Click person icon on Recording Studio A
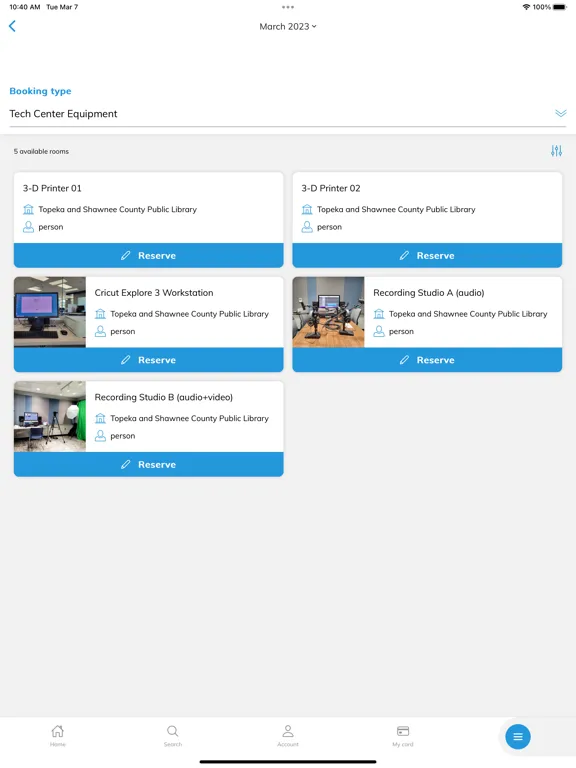The image size is (576, 768). [379, 331]
